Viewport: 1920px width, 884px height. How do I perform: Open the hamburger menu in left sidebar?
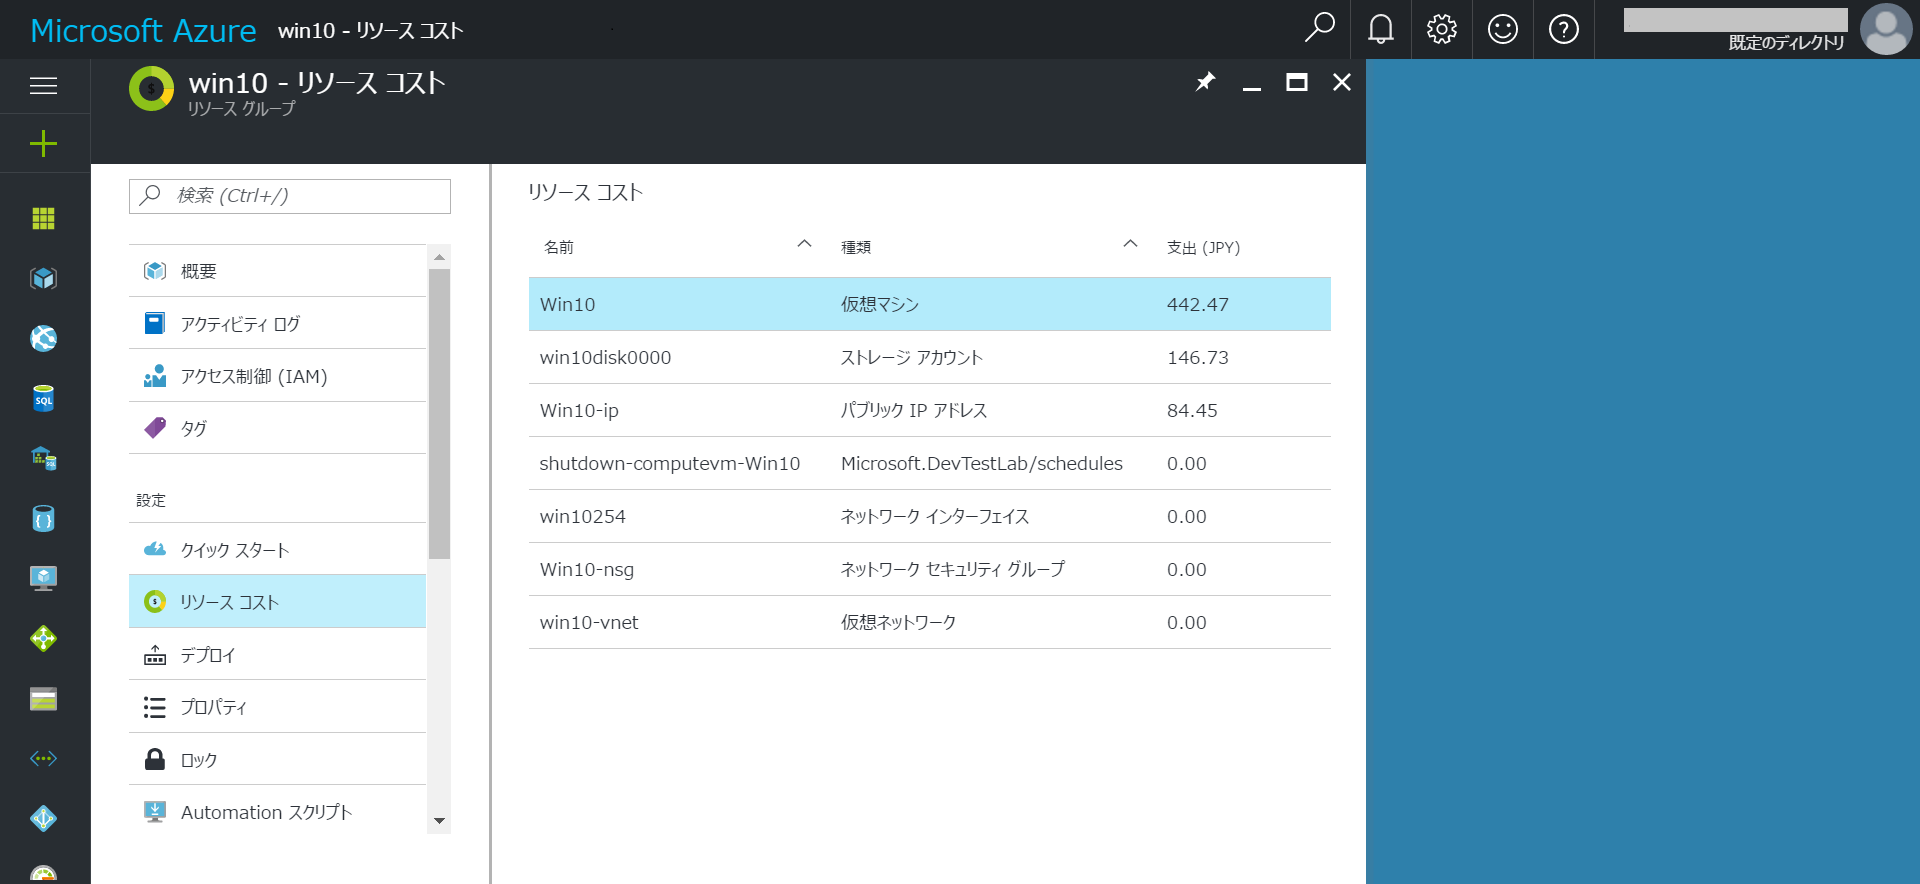click(x=43, y=86)
